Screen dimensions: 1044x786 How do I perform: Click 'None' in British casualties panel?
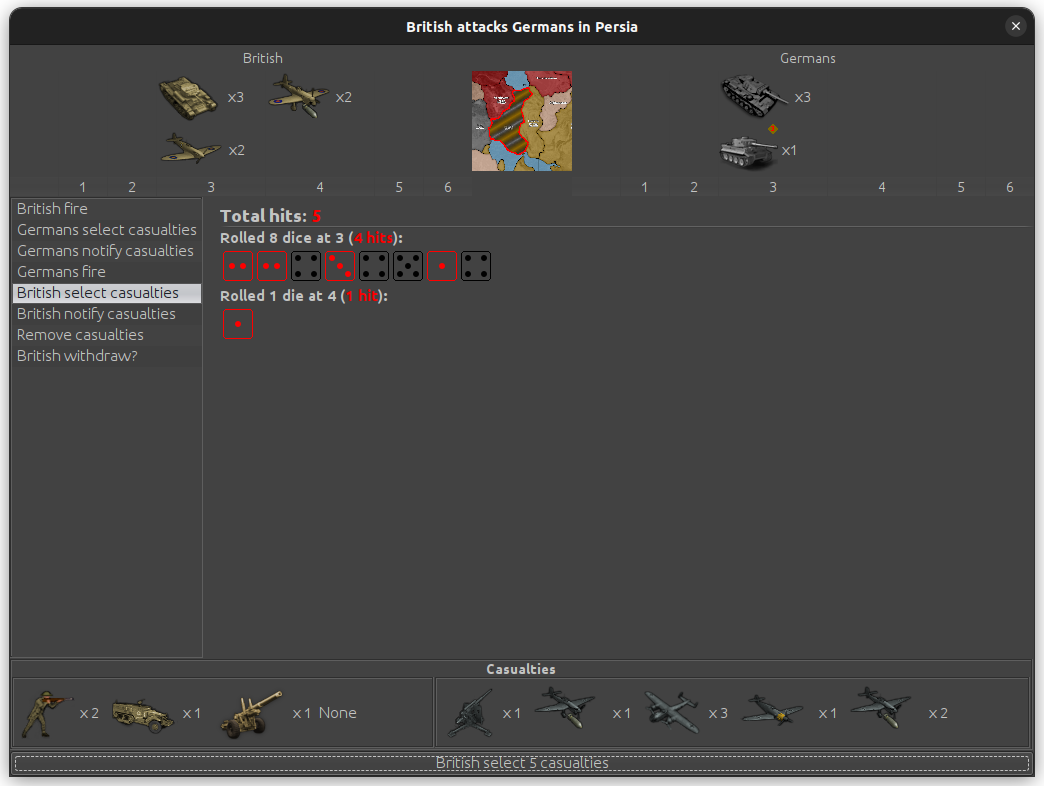(338, 713)
